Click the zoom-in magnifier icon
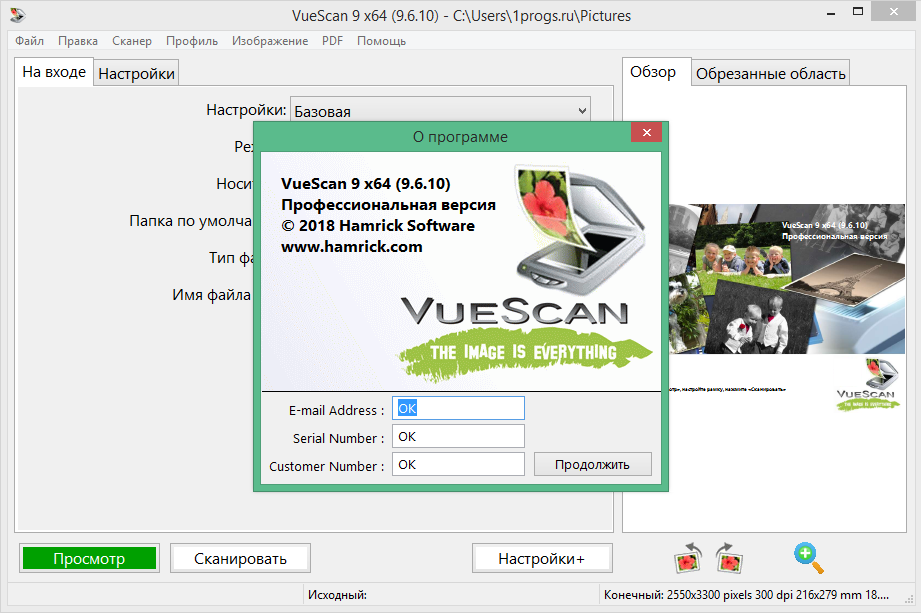The image size is (921, 613). point(808,558)
